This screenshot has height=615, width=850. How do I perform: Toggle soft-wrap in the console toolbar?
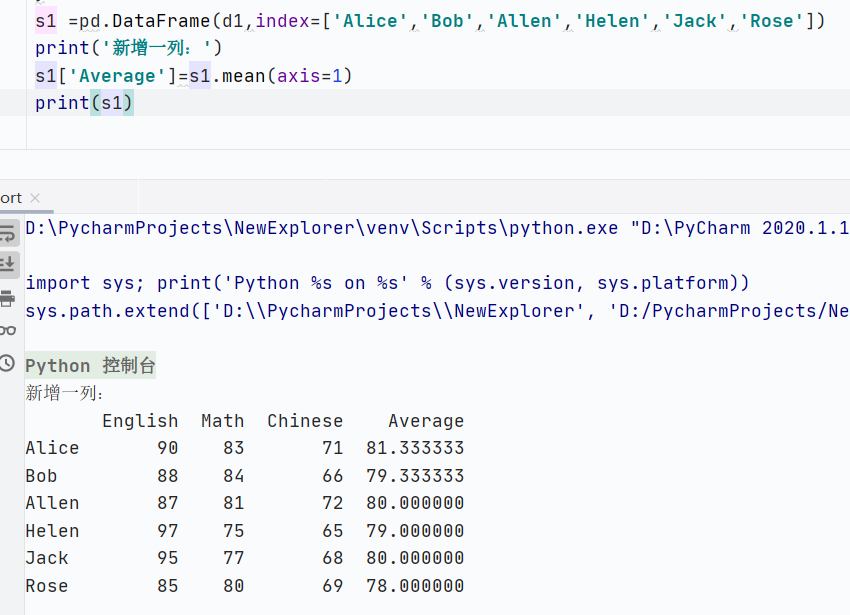click(7, 233)
